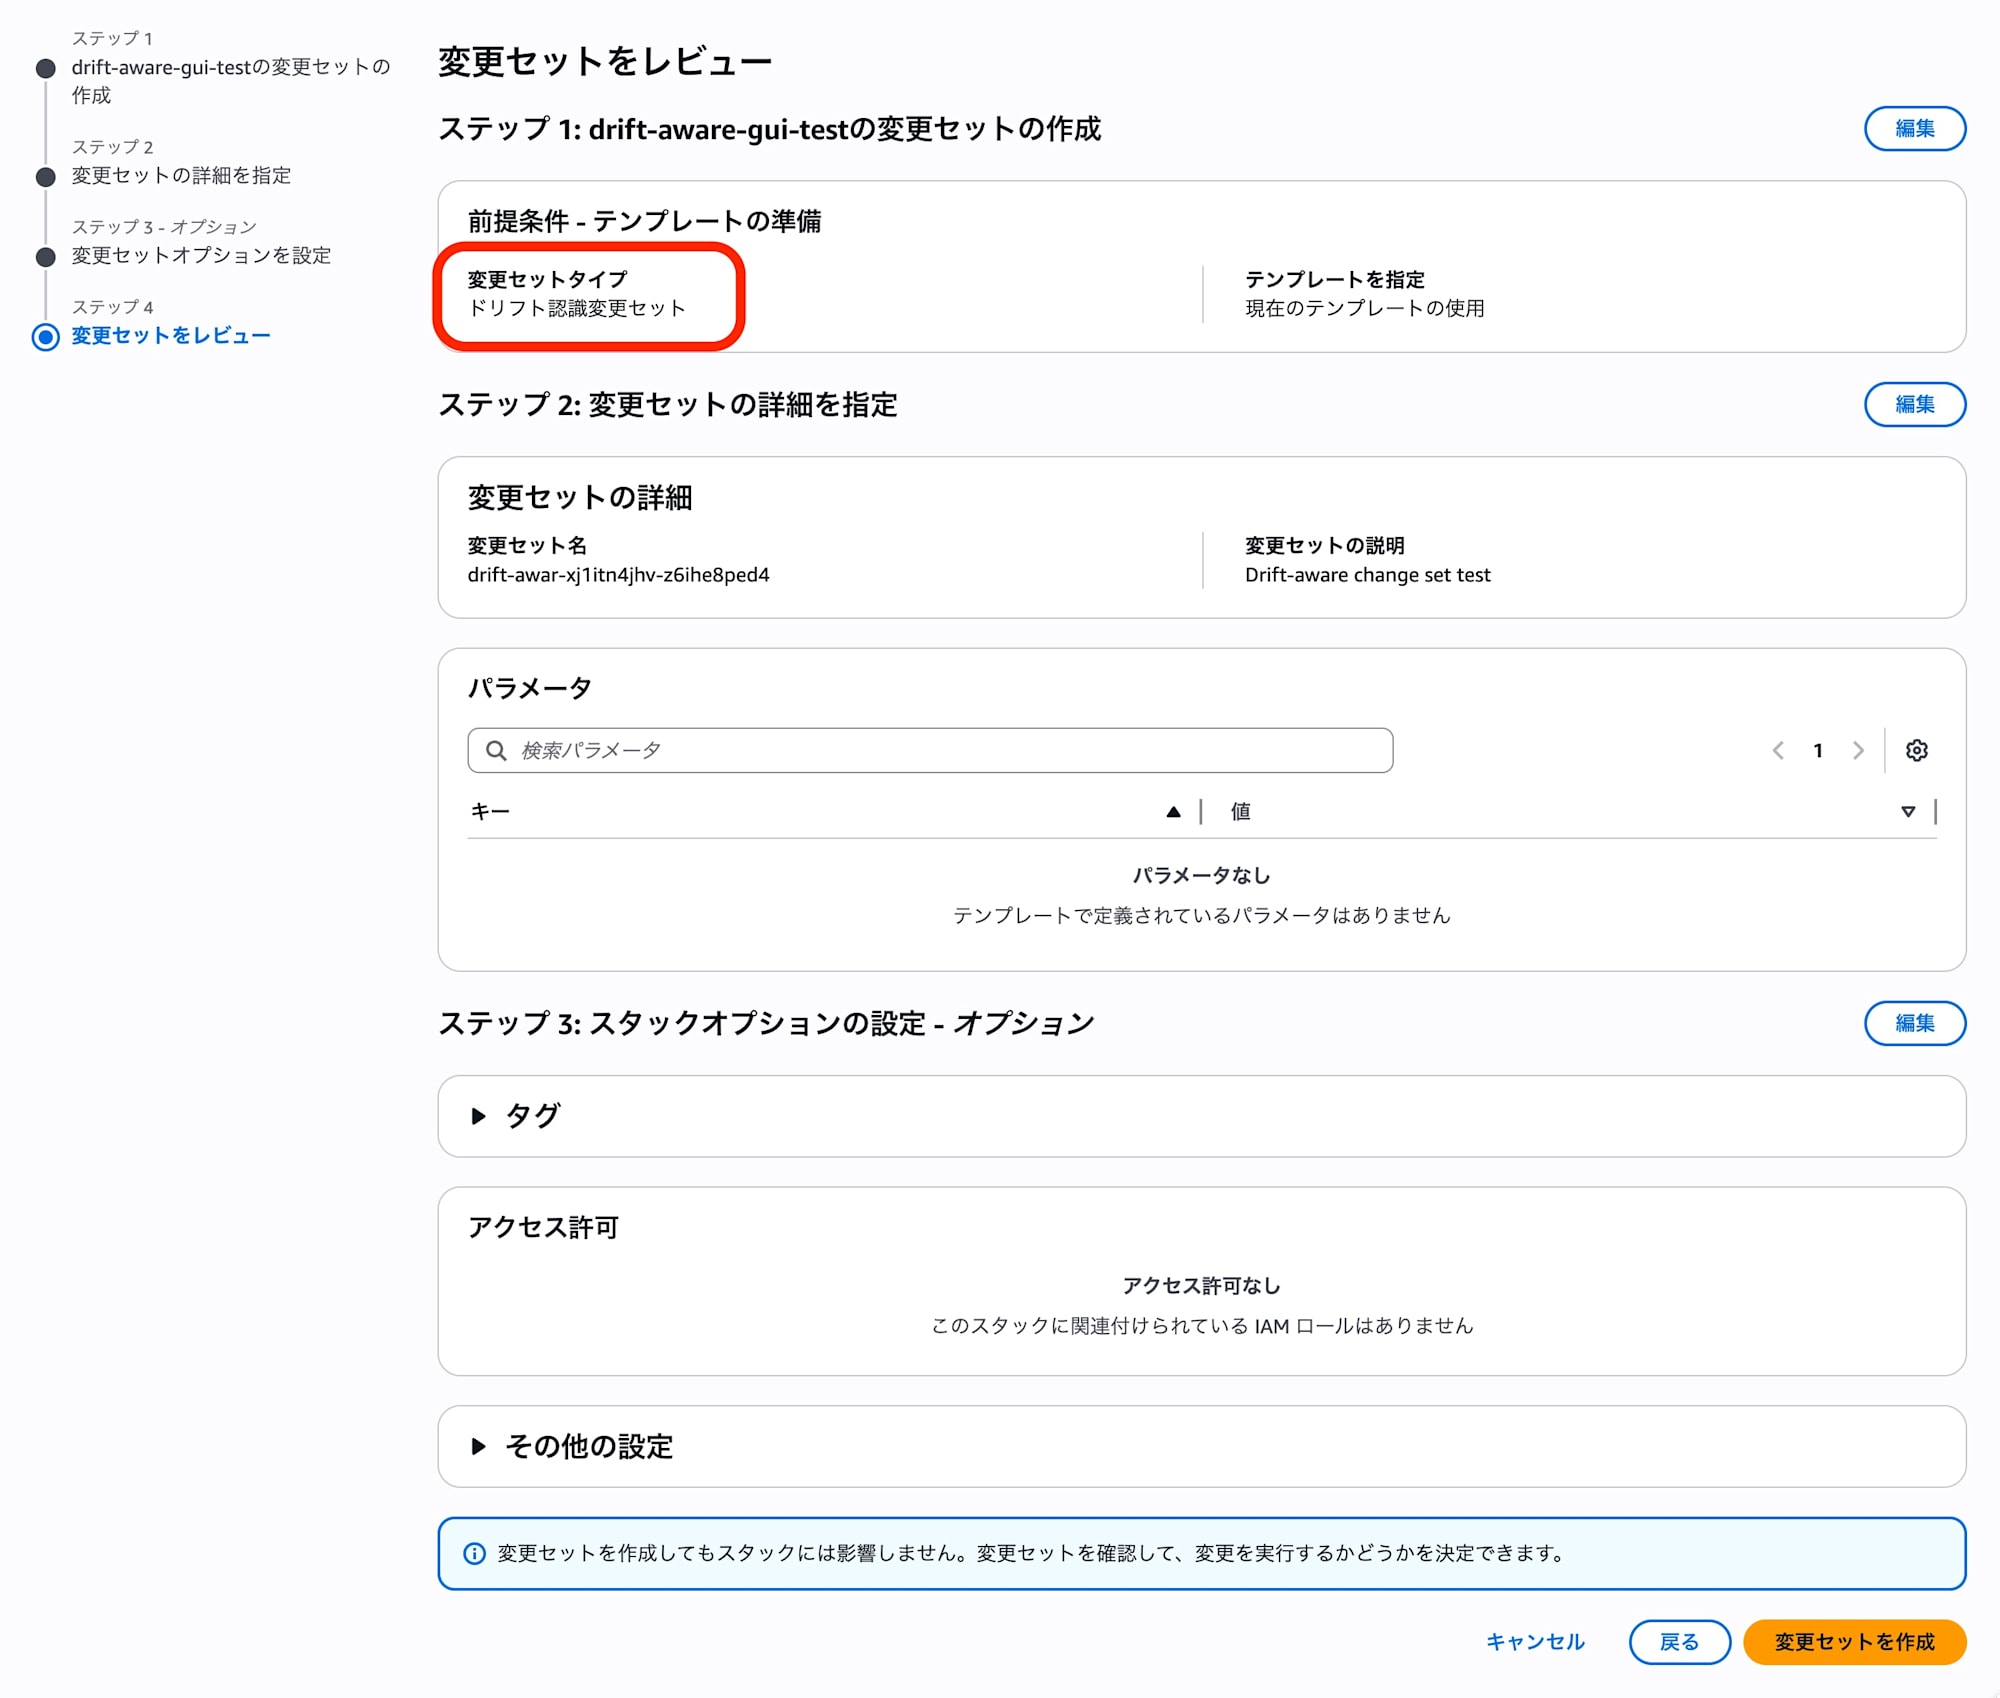The height and width of the screenshot is (1698, 2000).
Task: Click the magnifier icon in the parameter search box
Action: 496,750
